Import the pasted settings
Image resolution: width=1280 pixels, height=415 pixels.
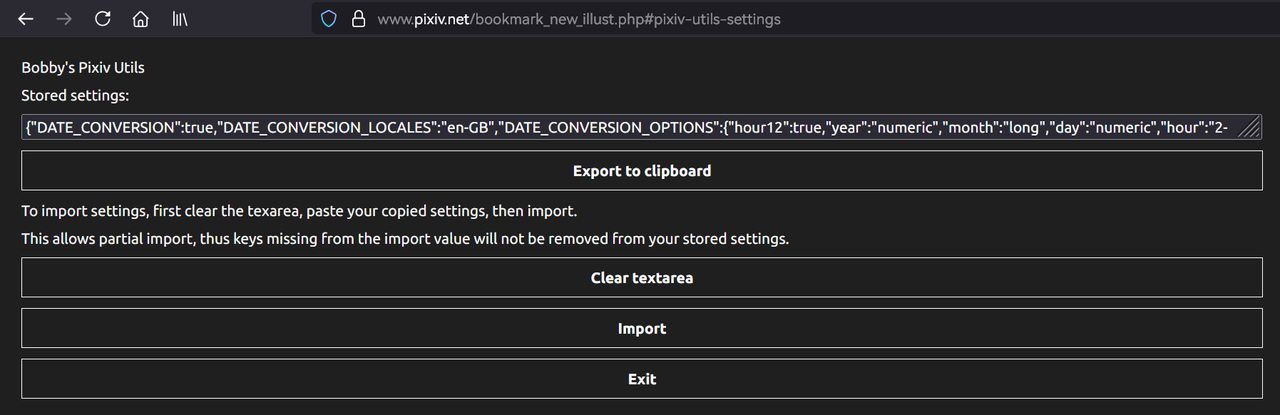(641, 328)
